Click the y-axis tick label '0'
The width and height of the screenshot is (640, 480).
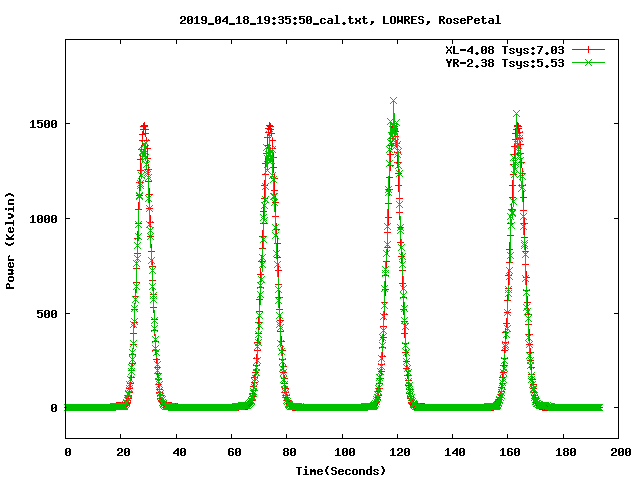tap(54, 408)
